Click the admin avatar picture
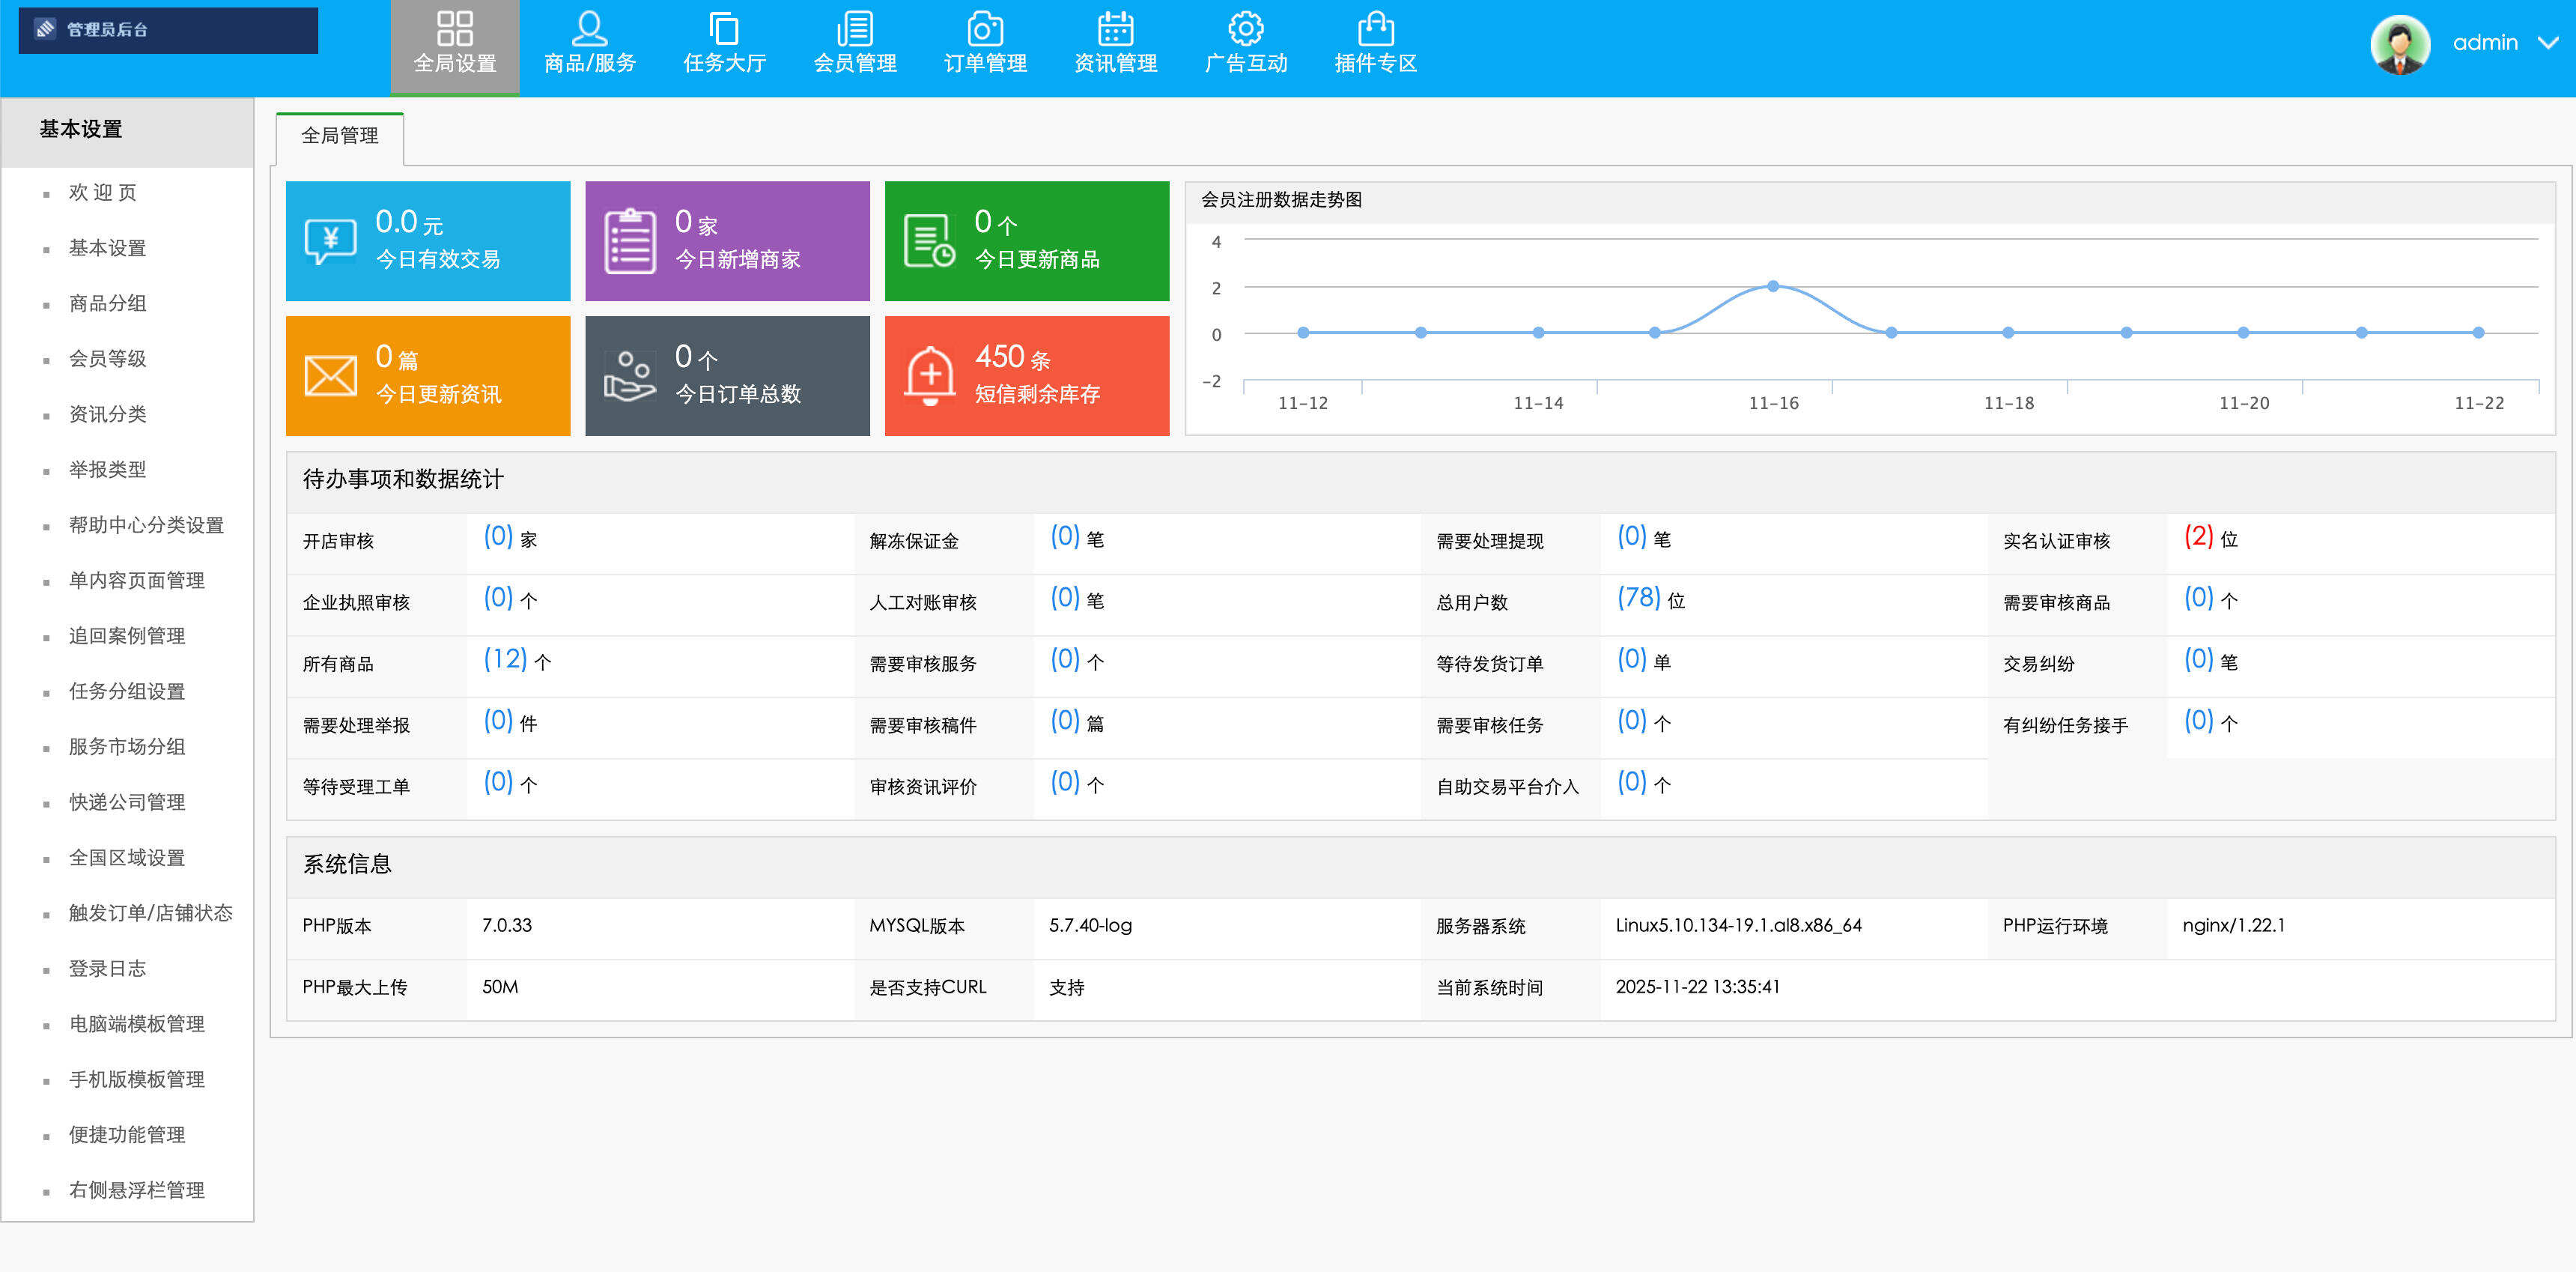Screen dimensions: 2576x1272 click(2400, 44)
